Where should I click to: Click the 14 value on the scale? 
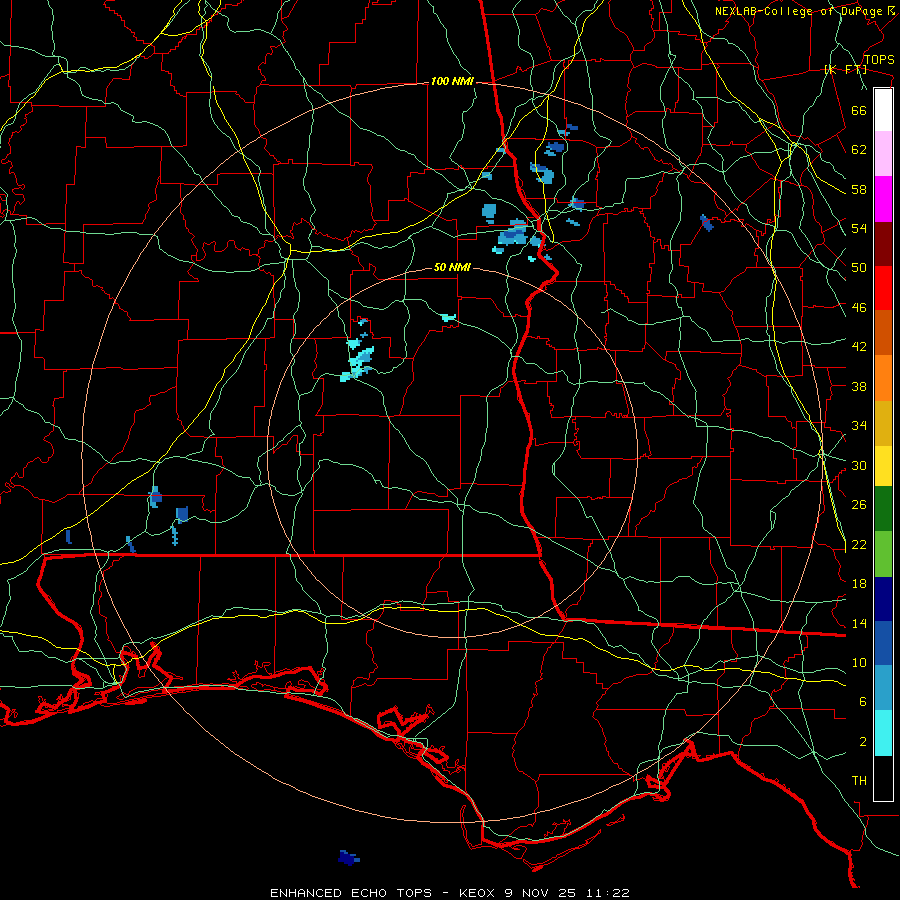pos(859,623)
